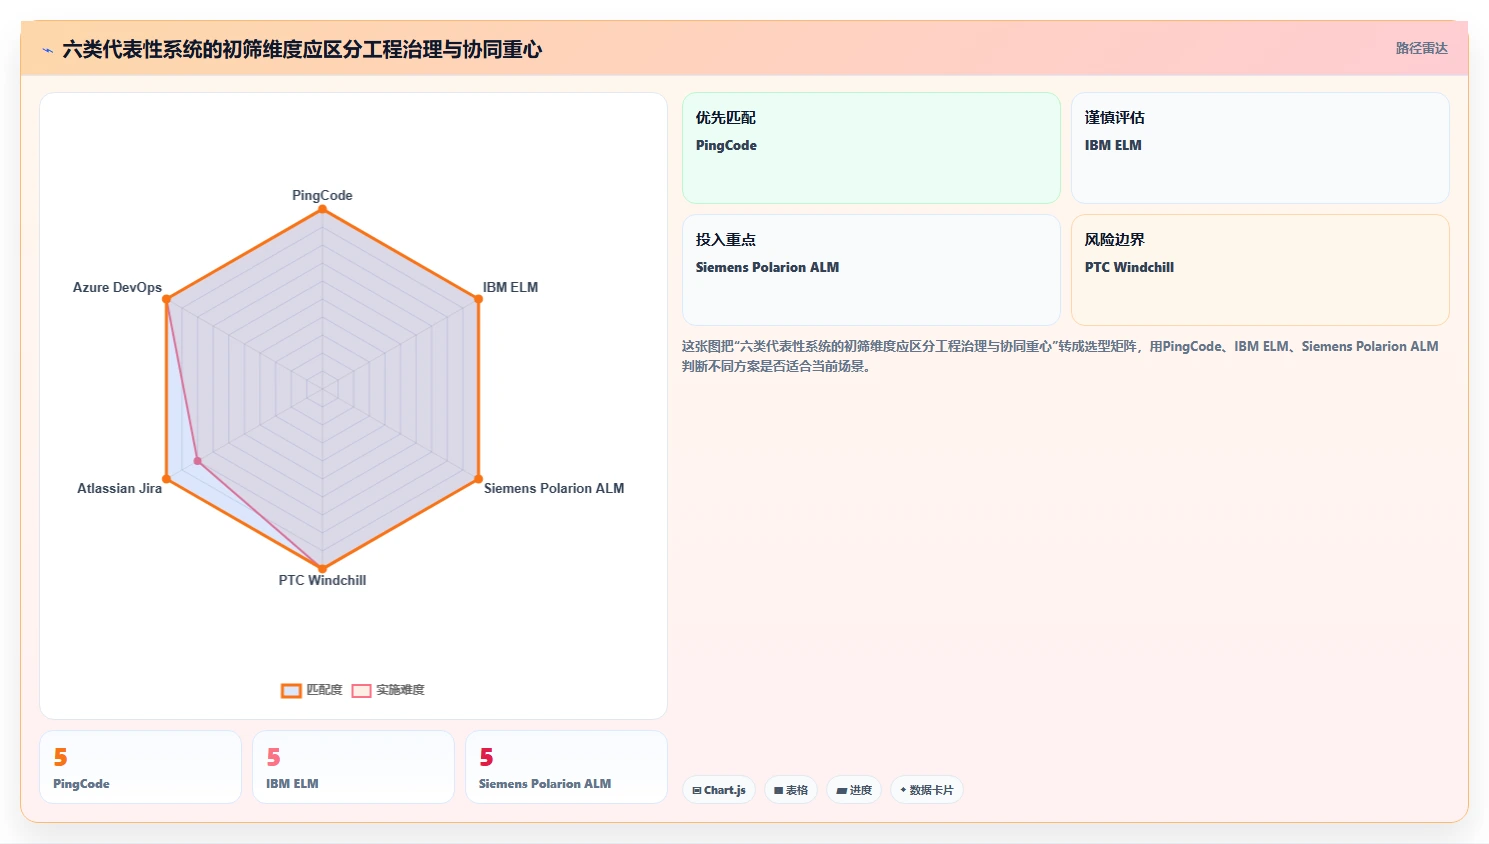Viewport: 1489px width, 844px height.
Task: Select the Siemens Polarion ALM axis label
Action: [x=554, y=488]
